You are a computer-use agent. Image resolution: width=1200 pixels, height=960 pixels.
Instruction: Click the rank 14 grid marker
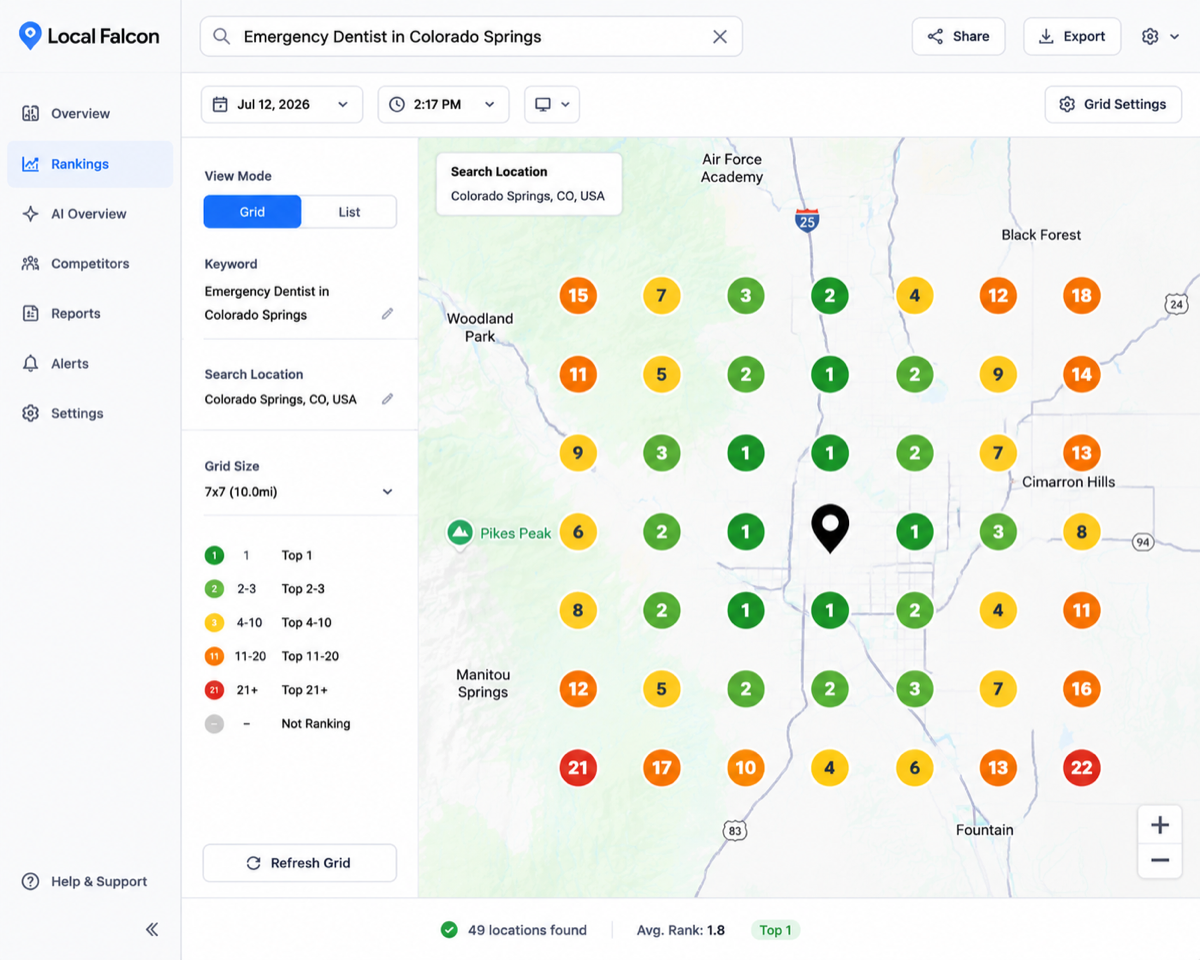coord(1081,375)
